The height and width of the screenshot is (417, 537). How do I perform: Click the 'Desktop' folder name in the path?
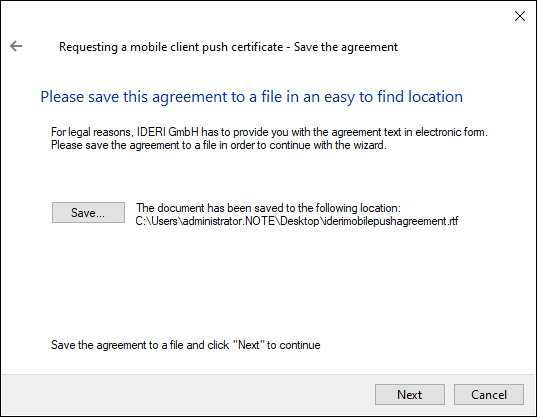[x=300, y=221]
